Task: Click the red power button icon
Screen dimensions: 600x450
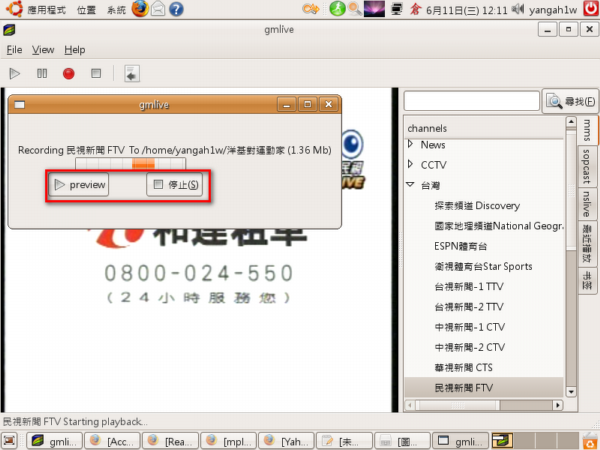Action: tap(591, 9)
